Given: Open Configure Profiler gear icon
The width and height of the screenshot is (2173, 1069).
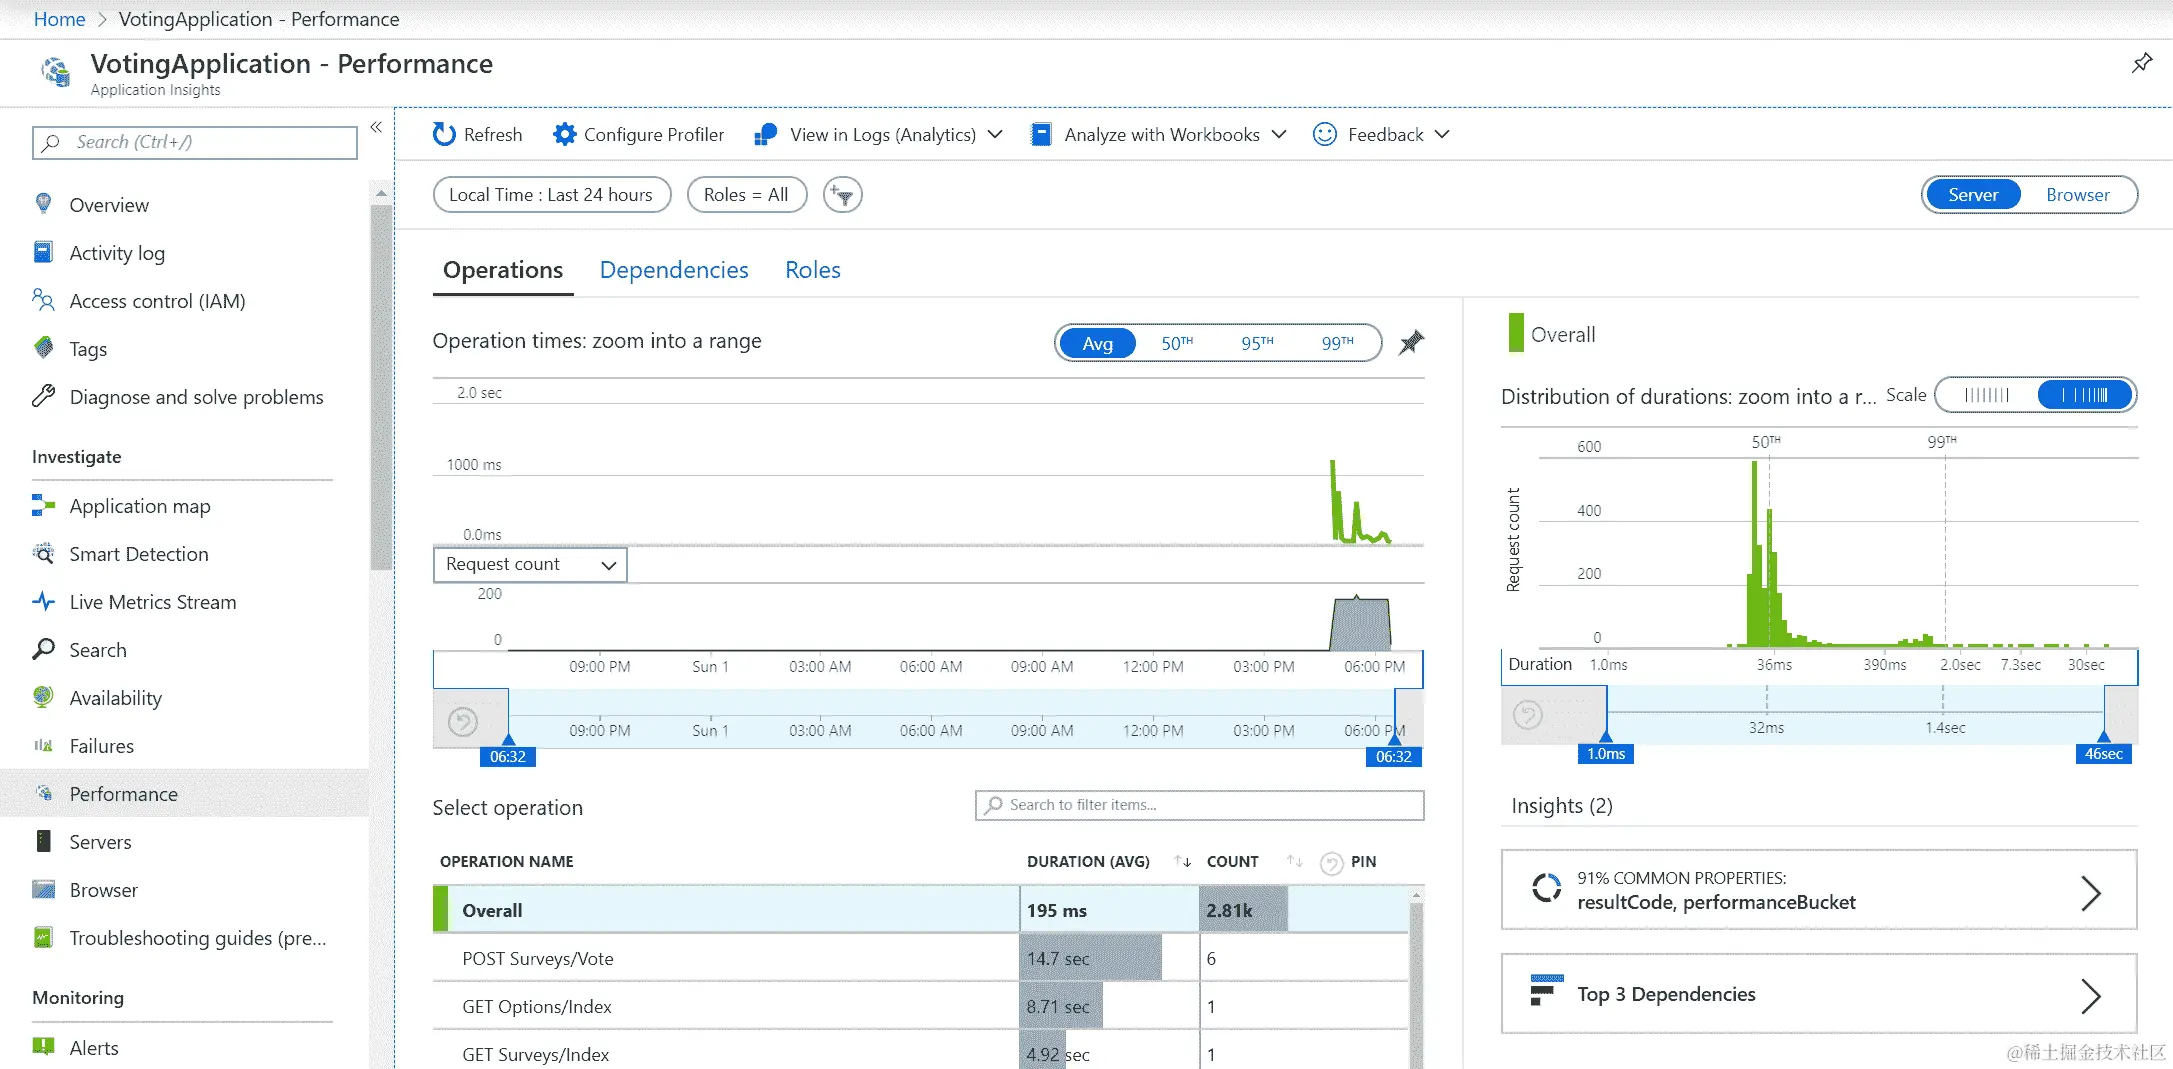Looking at the screenshot, I should 565,134.
